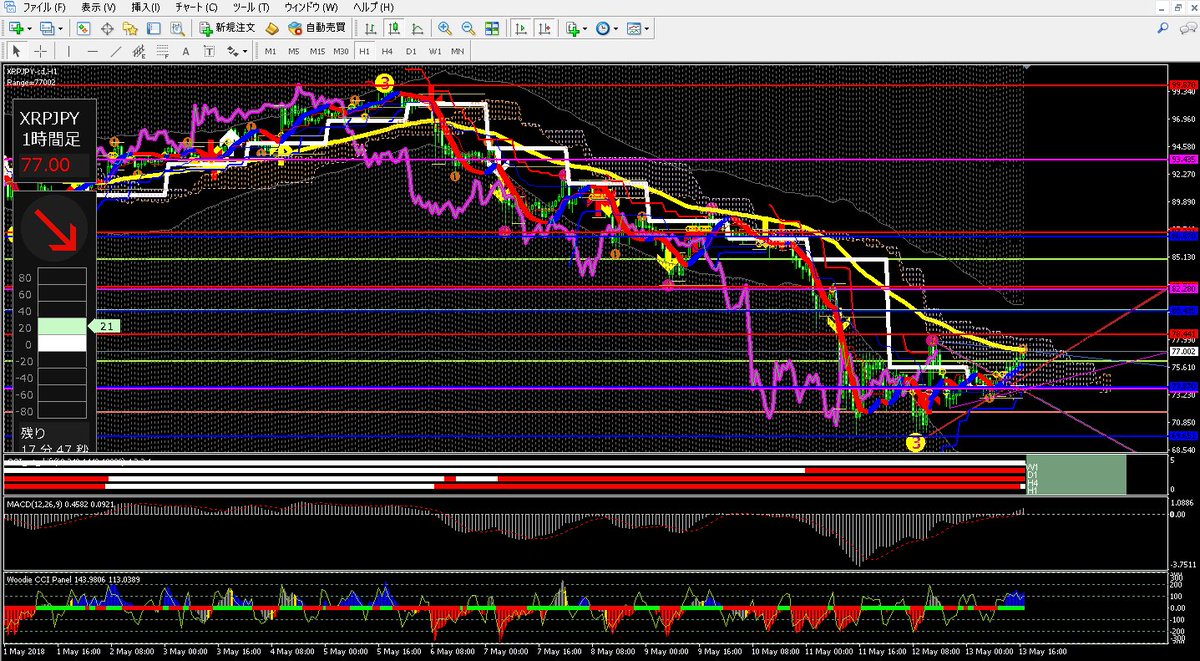Select the horizontal line drawing tool
Viewport: 1200px width, 661px height.
point(93,51)
